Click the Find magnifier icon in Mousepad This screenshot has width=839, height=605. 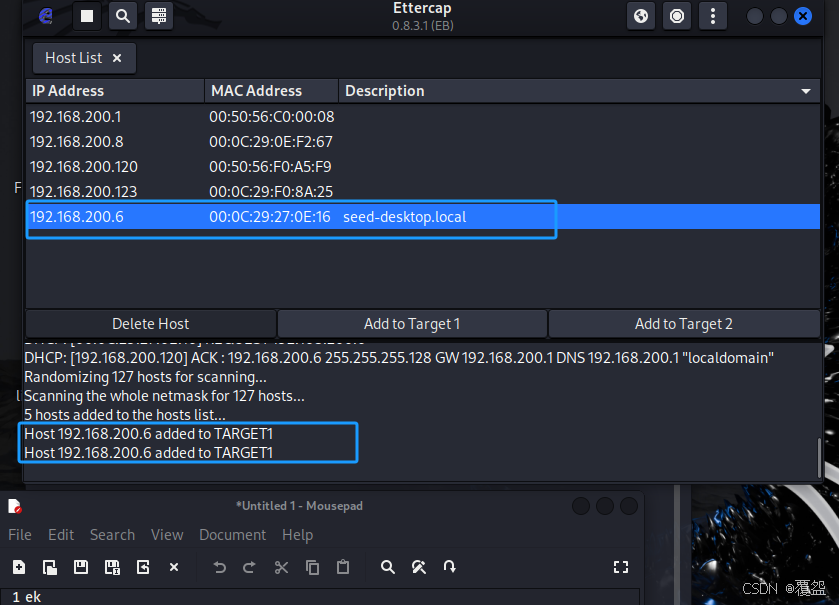(x=388, y=567)
